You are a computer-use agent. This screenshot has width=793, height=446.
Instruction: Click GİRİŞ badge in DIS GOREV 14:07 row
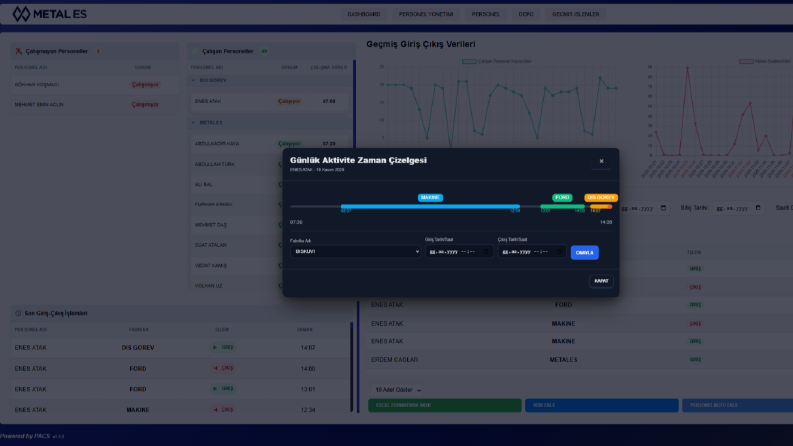[223, 347]
